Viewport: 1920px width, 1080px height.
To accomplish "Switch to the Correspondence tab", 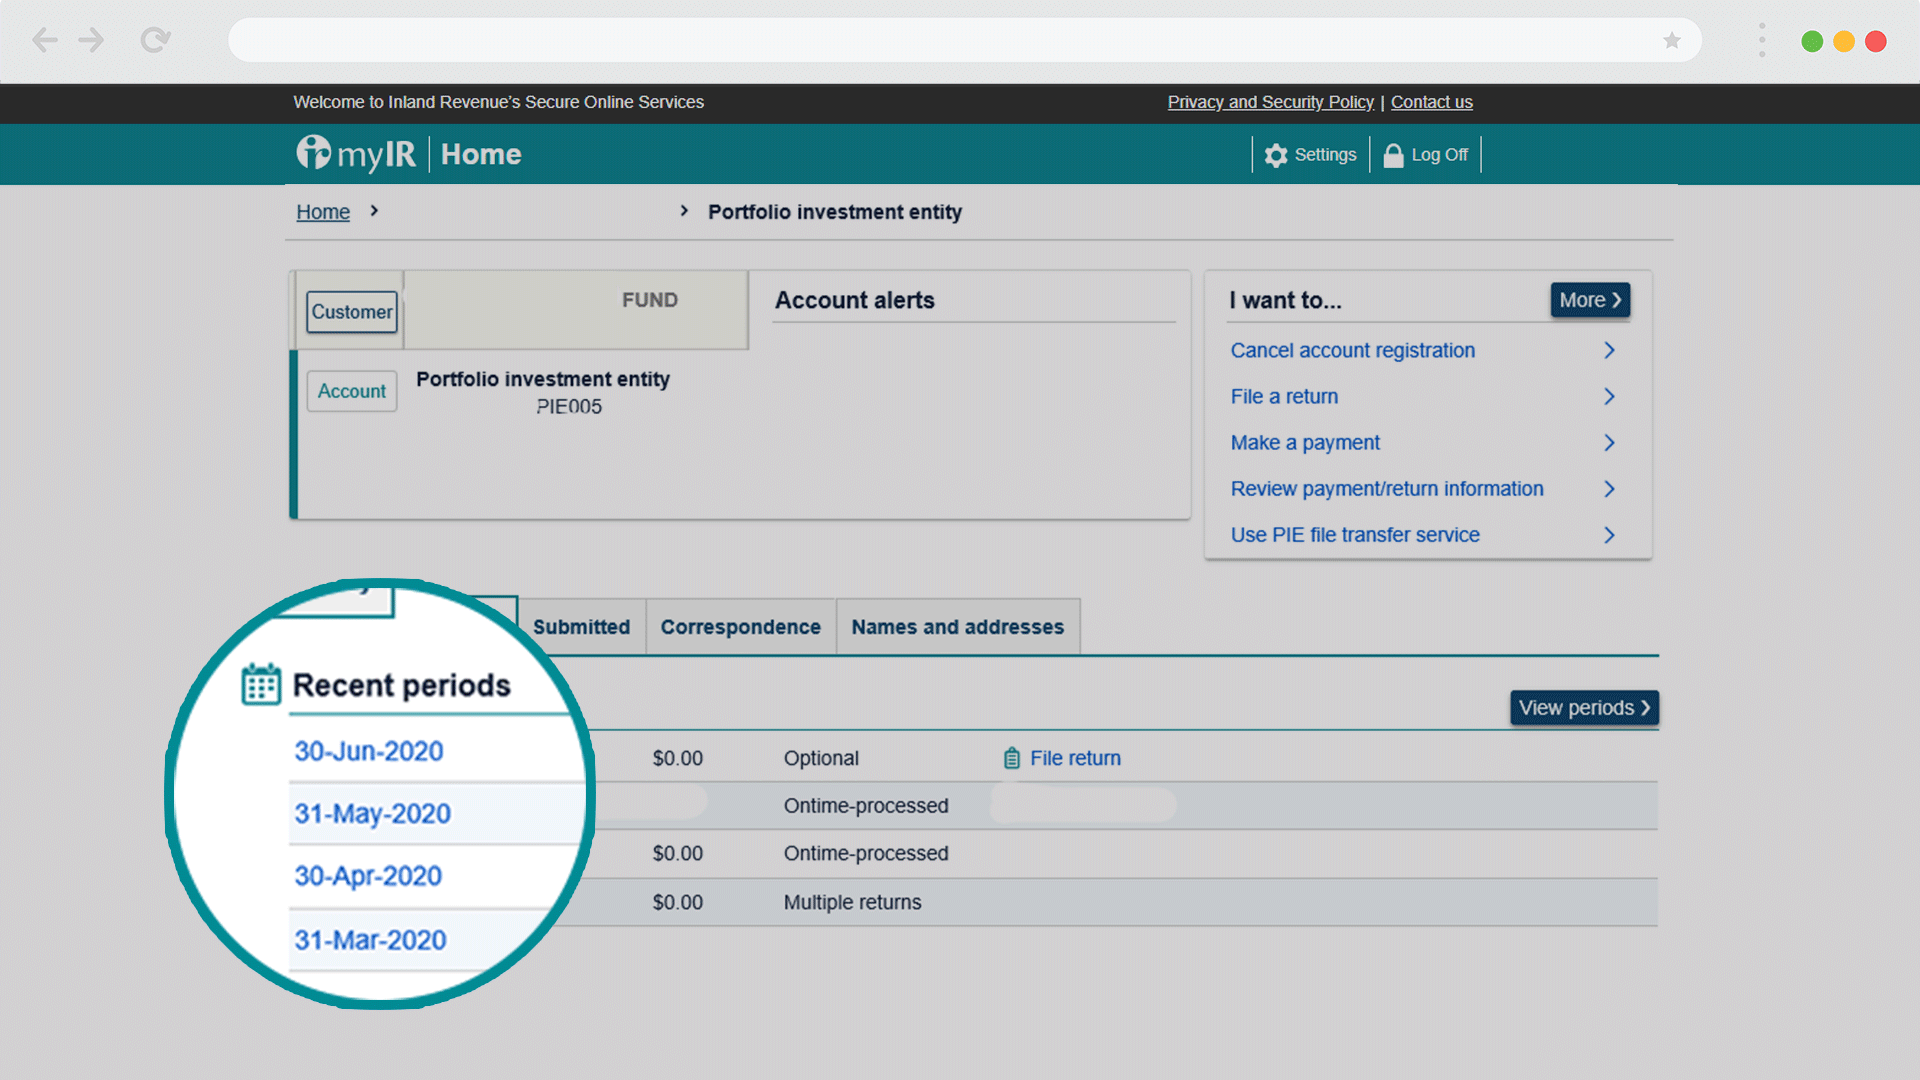I will click(740, 627).
